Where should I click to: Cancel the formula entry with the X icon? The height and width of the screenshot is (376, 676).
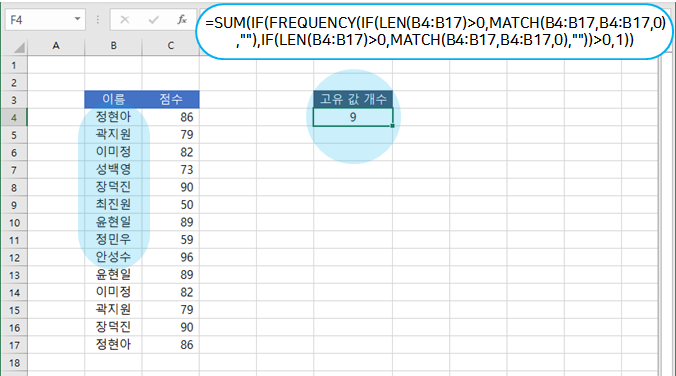(125, 20)
